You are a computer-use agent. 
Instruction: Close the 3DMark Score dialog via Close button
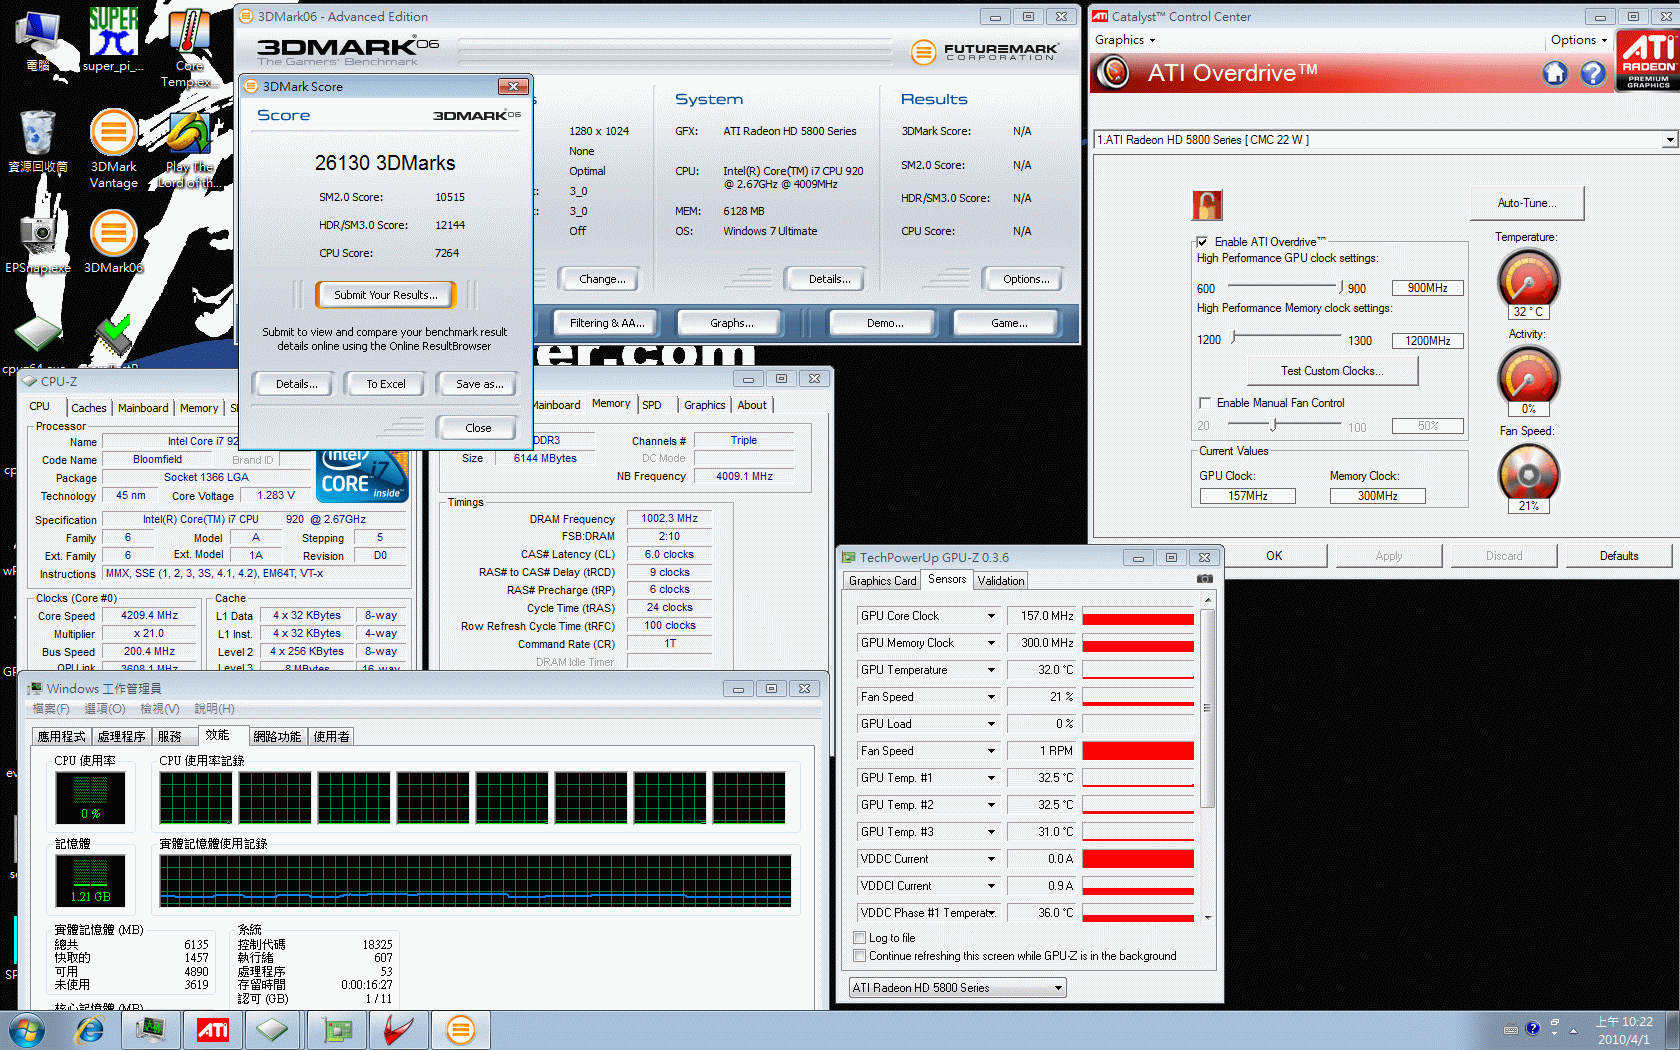coord(478,428)
